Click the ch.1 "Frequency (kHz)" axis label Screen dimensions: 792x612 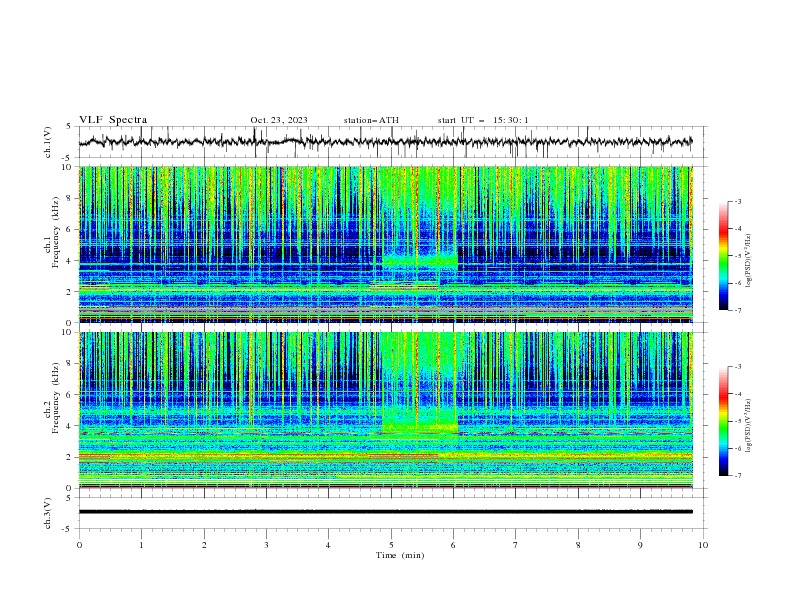[55, 232]
